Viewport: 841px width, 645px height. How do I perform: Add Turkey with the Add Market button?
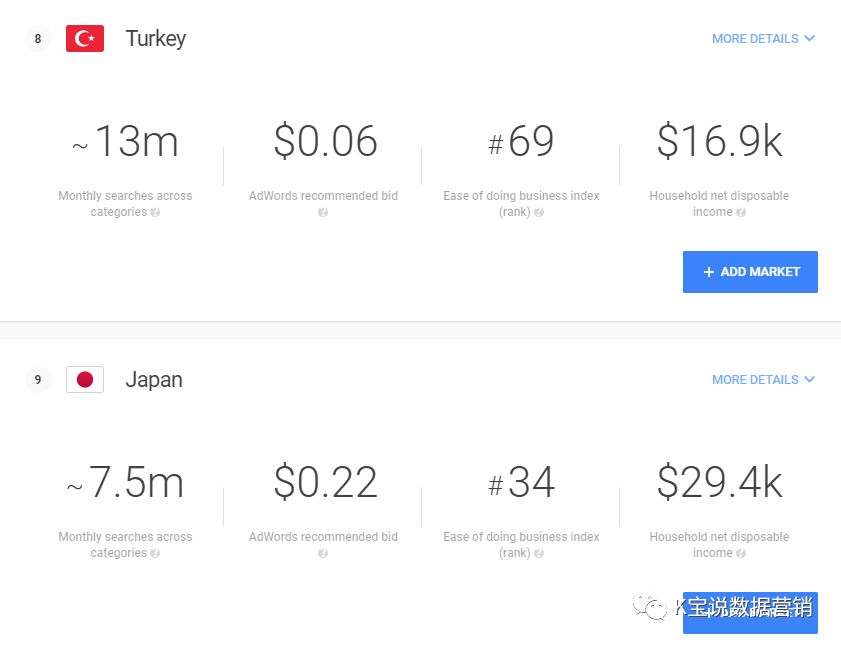coord(750,272)
